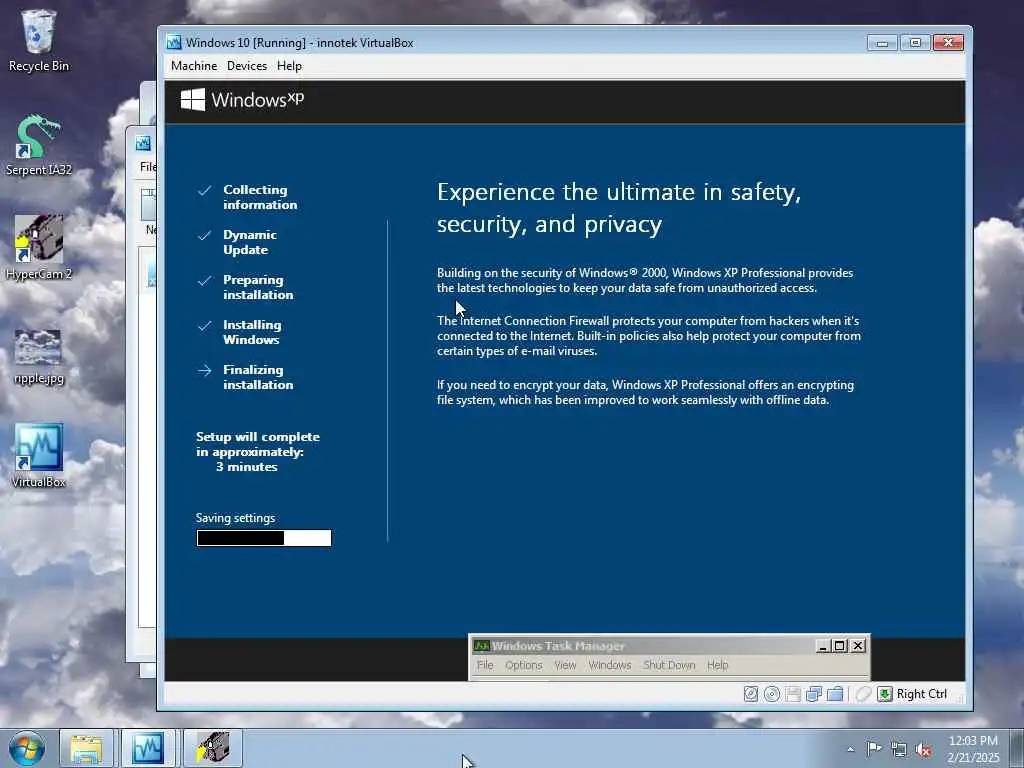Open View menu in Windows Task Manager

566,665
